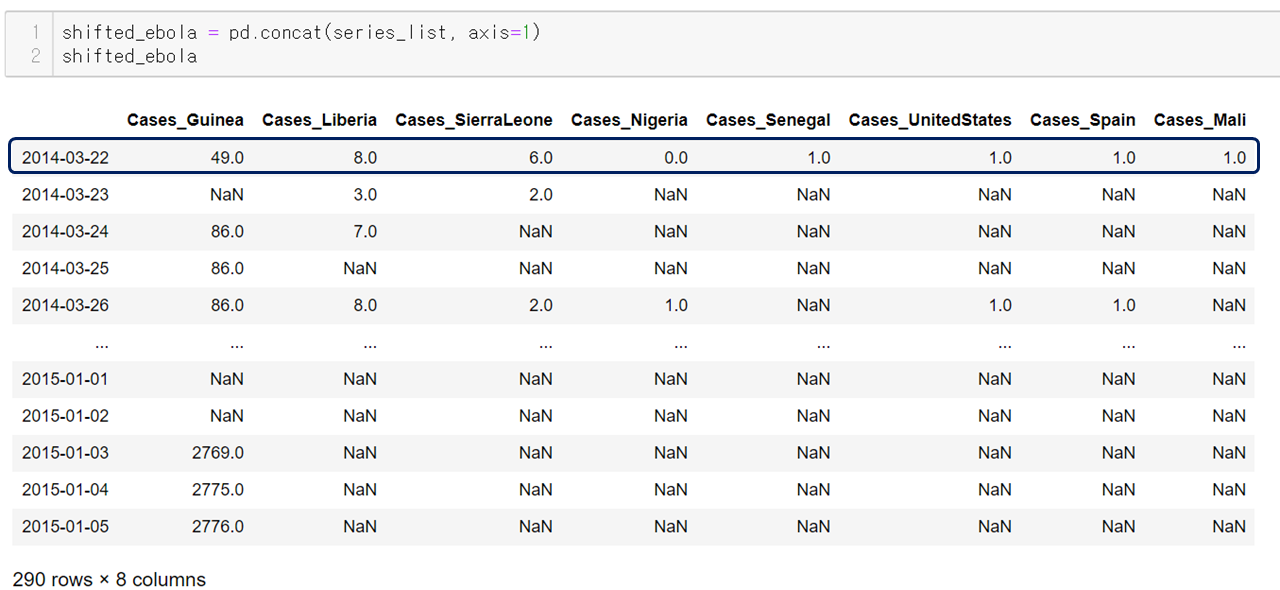The image size is (1280, 590).
Task: Click the SierraLeone NaN cell on 2014-03-24
Action: [x=535, y=232]
